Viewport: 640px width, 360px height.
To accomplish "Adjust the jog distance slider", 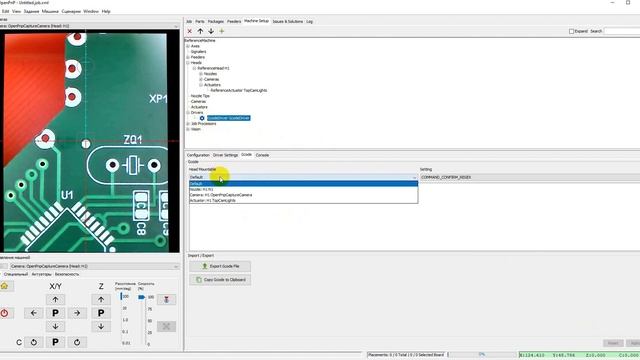I will tap(121, 296).
